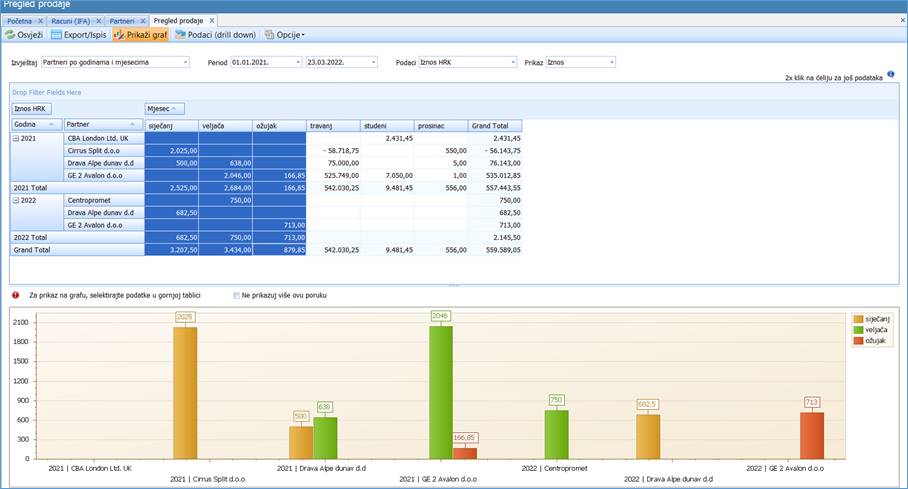Select the CBA London Ltd. UK partner row

pyautogui.click(x=104, y=138)
